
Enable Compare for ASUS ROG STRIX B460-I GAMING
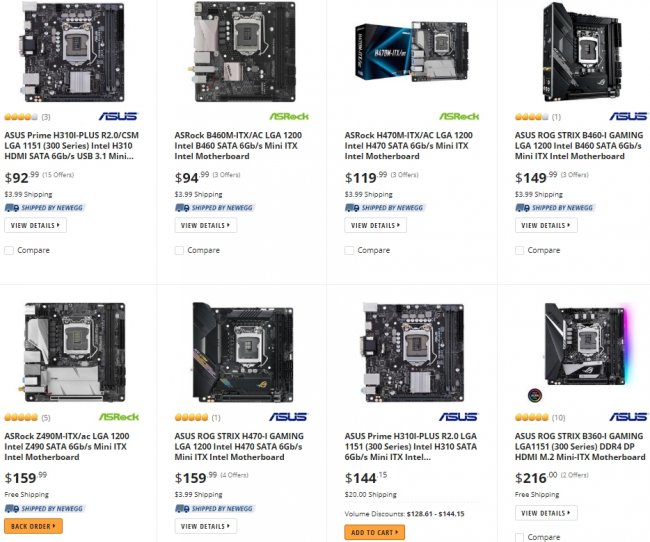click(521, 250)
